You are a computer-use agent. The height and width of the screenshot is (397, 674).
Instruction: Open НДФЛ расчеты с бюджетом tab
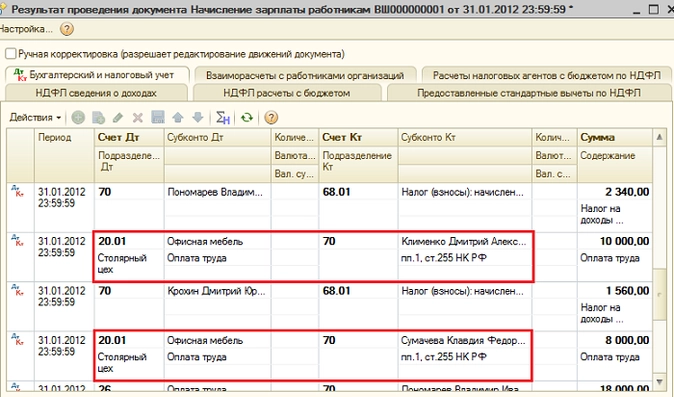pyautogui.click(x=287, y=93)
